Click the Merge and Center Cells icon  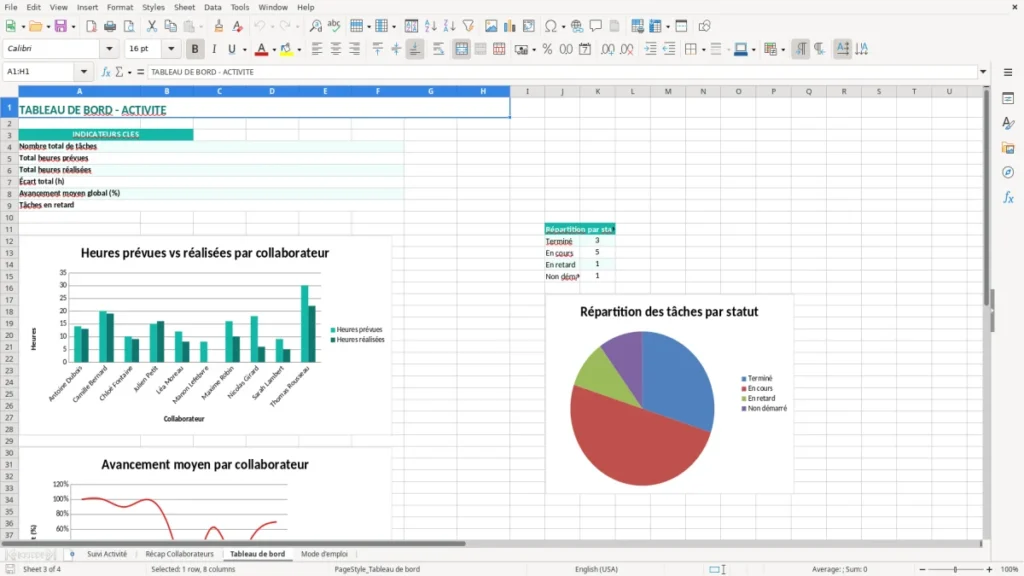[461, 49]
